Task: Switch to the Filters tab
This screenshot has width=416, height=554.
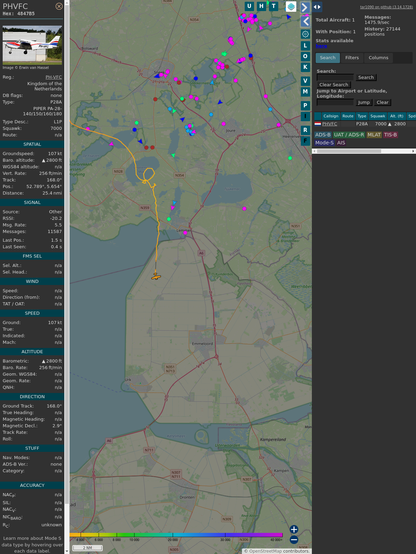Action: click(352, 58)
